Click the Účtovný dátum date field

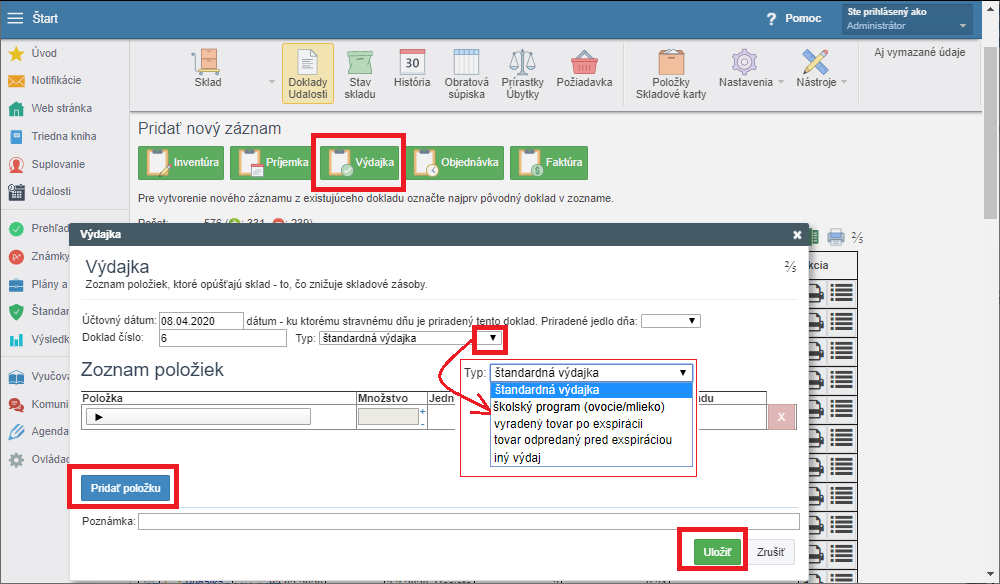tap(200, 321)
